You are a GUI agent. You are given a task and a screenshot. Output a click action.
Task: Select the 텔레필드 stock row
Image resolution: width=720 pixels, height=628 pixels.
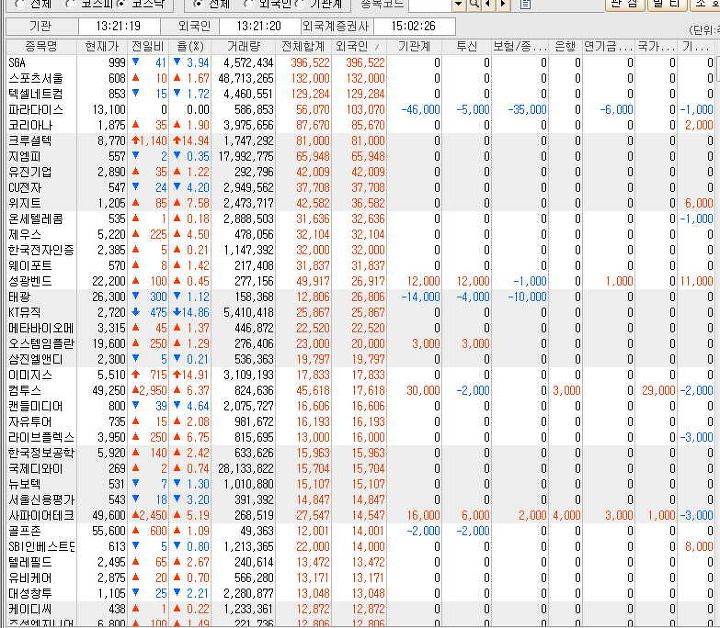point(360,562)
